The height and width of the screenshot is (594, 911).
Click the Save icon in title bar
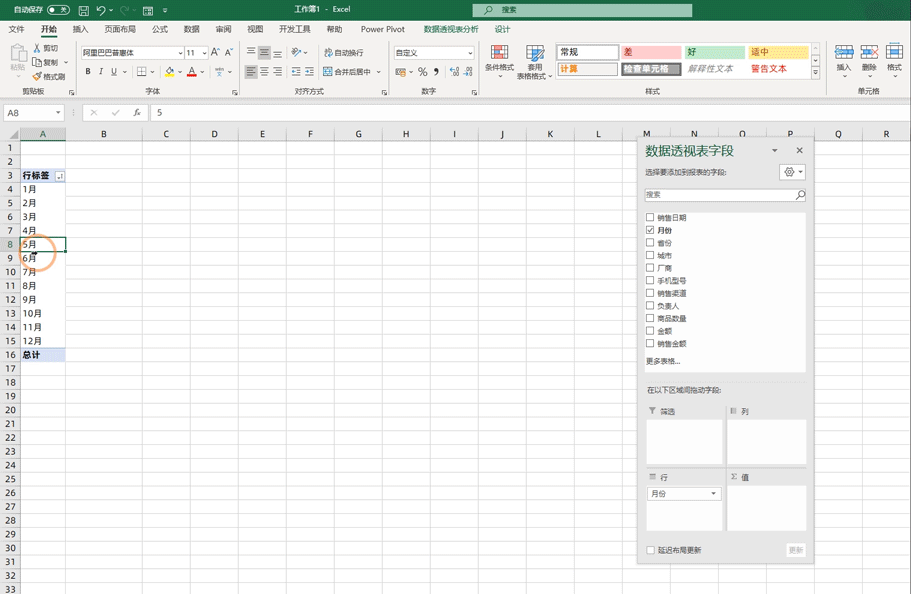click(84, 10)
